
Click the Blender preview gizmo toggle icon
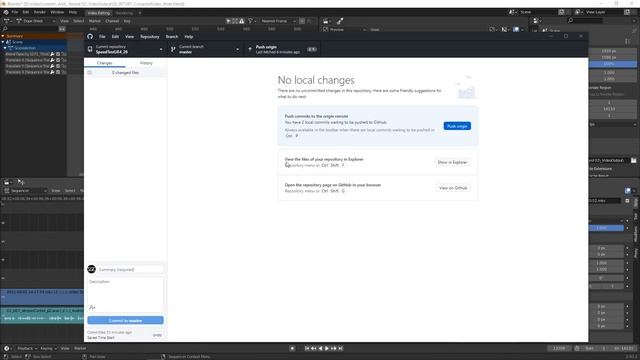tap(504, 29)
